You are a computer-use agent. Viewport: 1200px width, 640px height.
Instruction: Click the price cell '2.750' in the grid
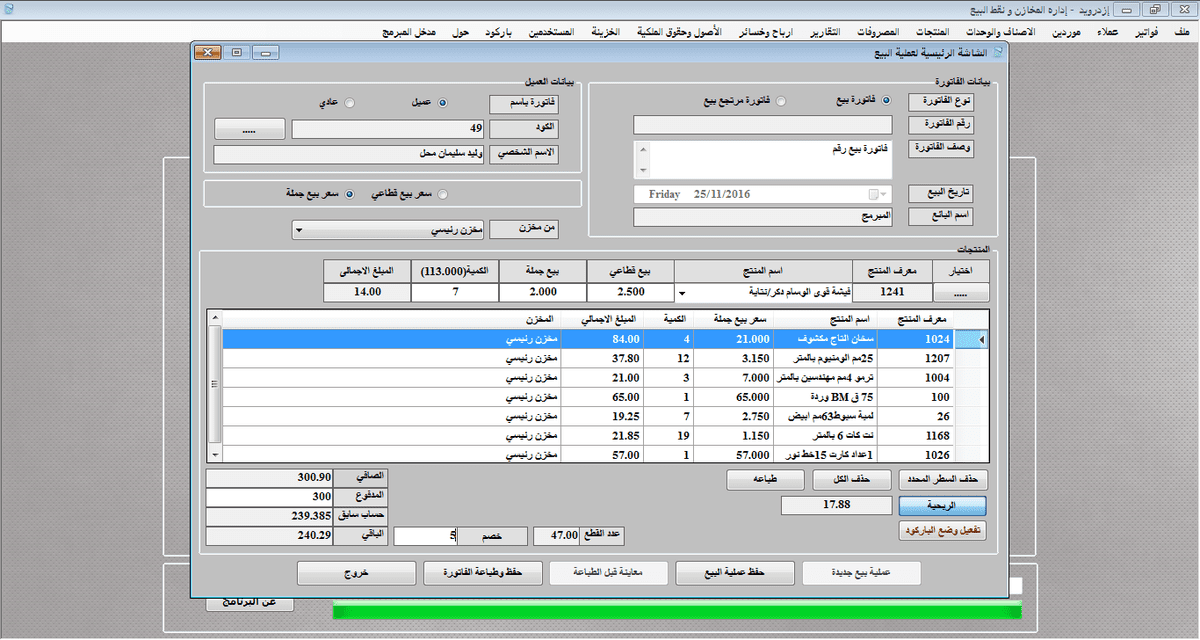[733, 416]
